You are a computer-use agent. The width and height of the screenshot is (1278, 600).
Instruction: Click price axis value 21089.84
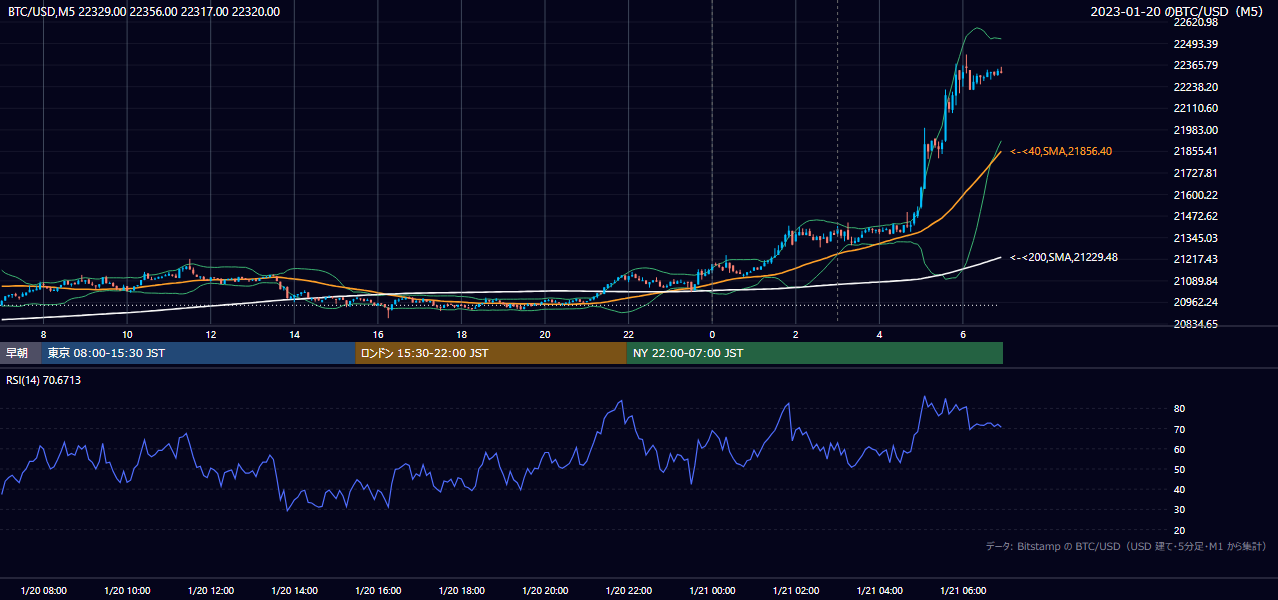pos(1195,281)
